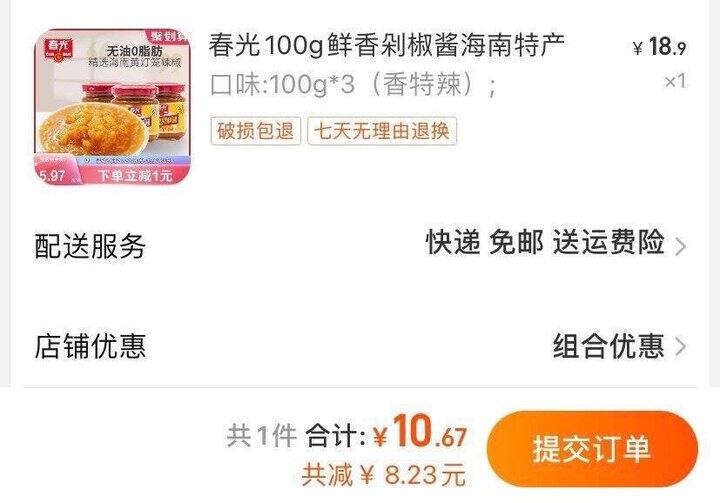Open the product thumbnail image
Screen dimensions: 720x503
point(112,107)
